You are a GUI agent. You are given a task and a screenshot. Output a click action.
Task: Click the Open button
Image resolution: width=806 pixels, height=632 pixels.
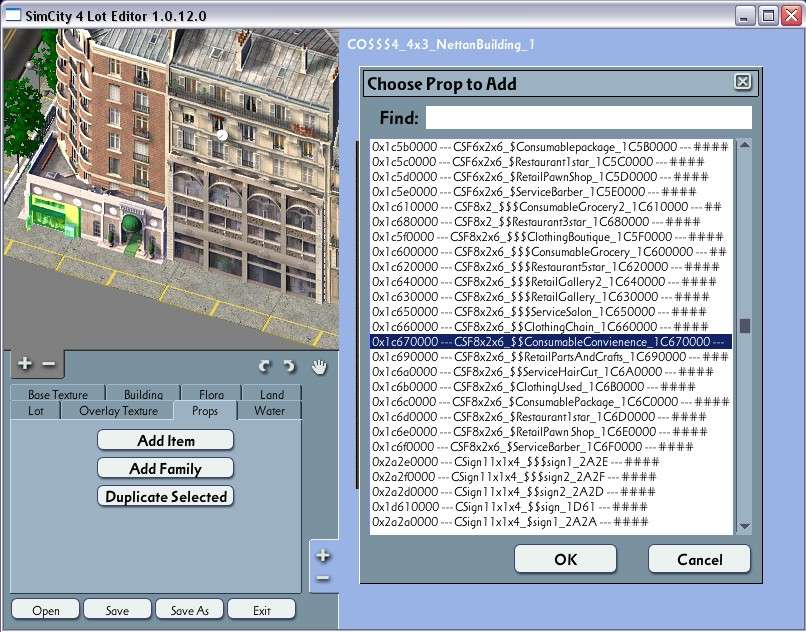click(x=46, y=610)
